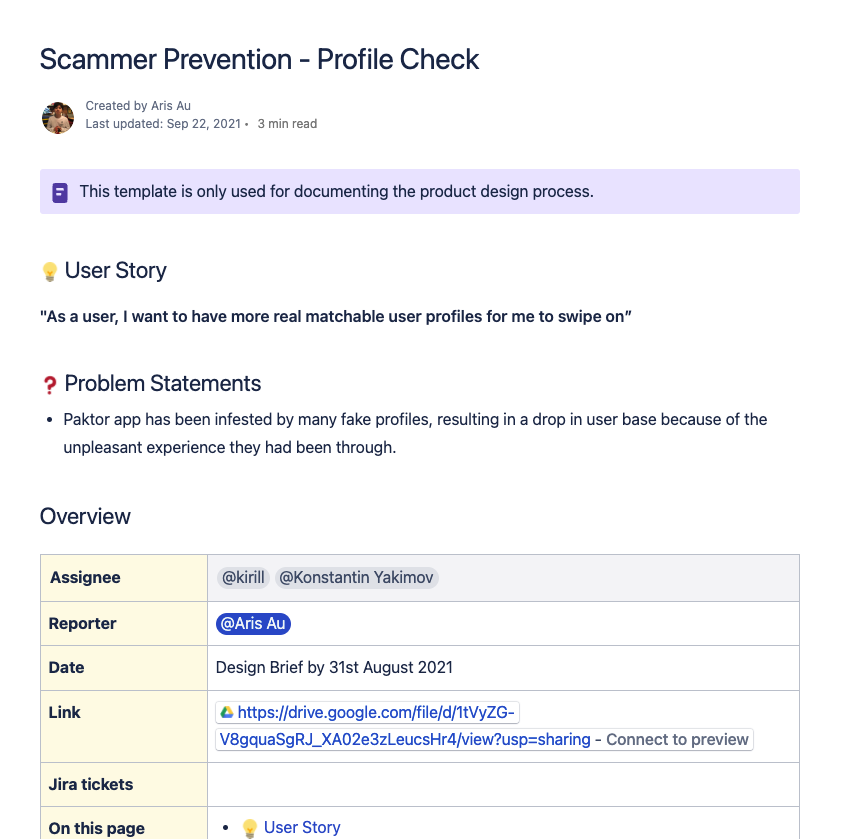This screenshot has width=855, height=839.
Task: Click the Google Drive icon in the Link row
Action: coord(227,713)
